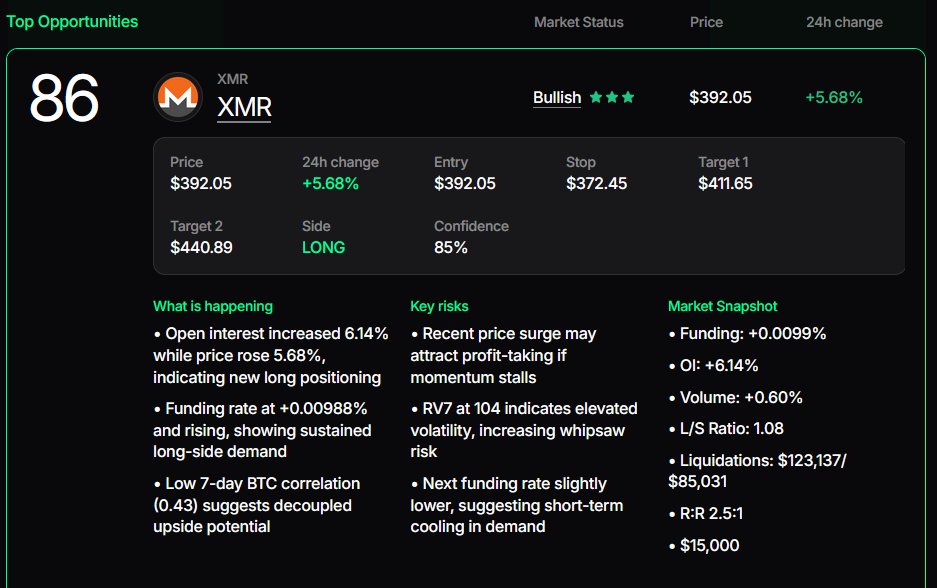Viewport: 937px width, 588px height.
Task: Click the +5.68% change in the header row
Action: pos(833,98)
